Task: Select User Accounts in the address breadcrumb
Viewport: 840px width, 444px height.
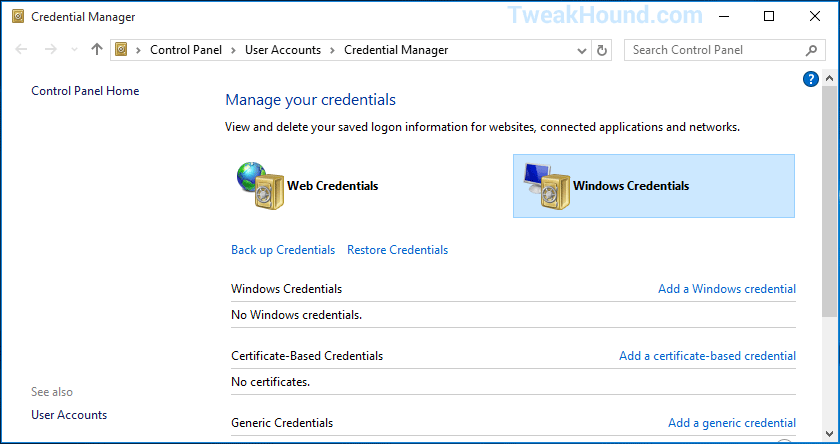Action: click(283, 50)
